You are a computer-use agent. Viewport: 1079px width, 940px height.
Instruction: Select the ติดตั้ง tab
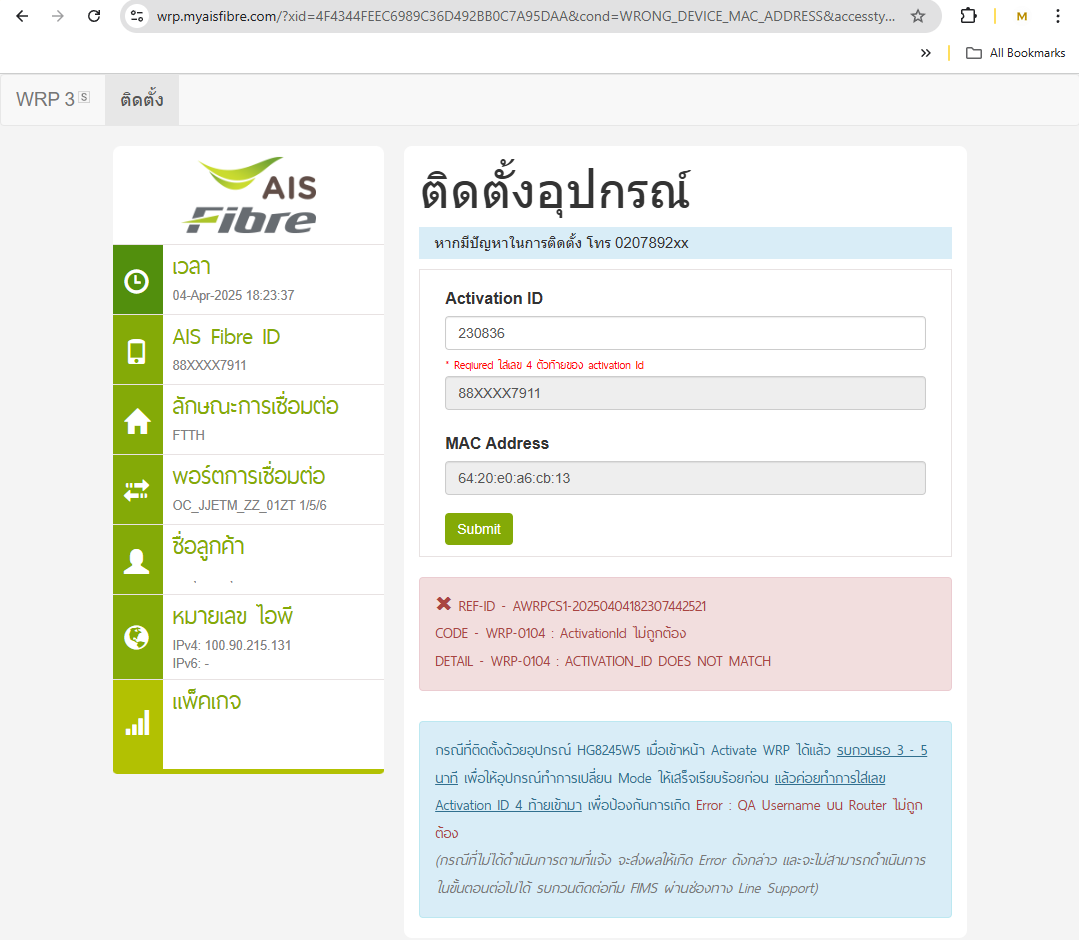tap(142, 100)
